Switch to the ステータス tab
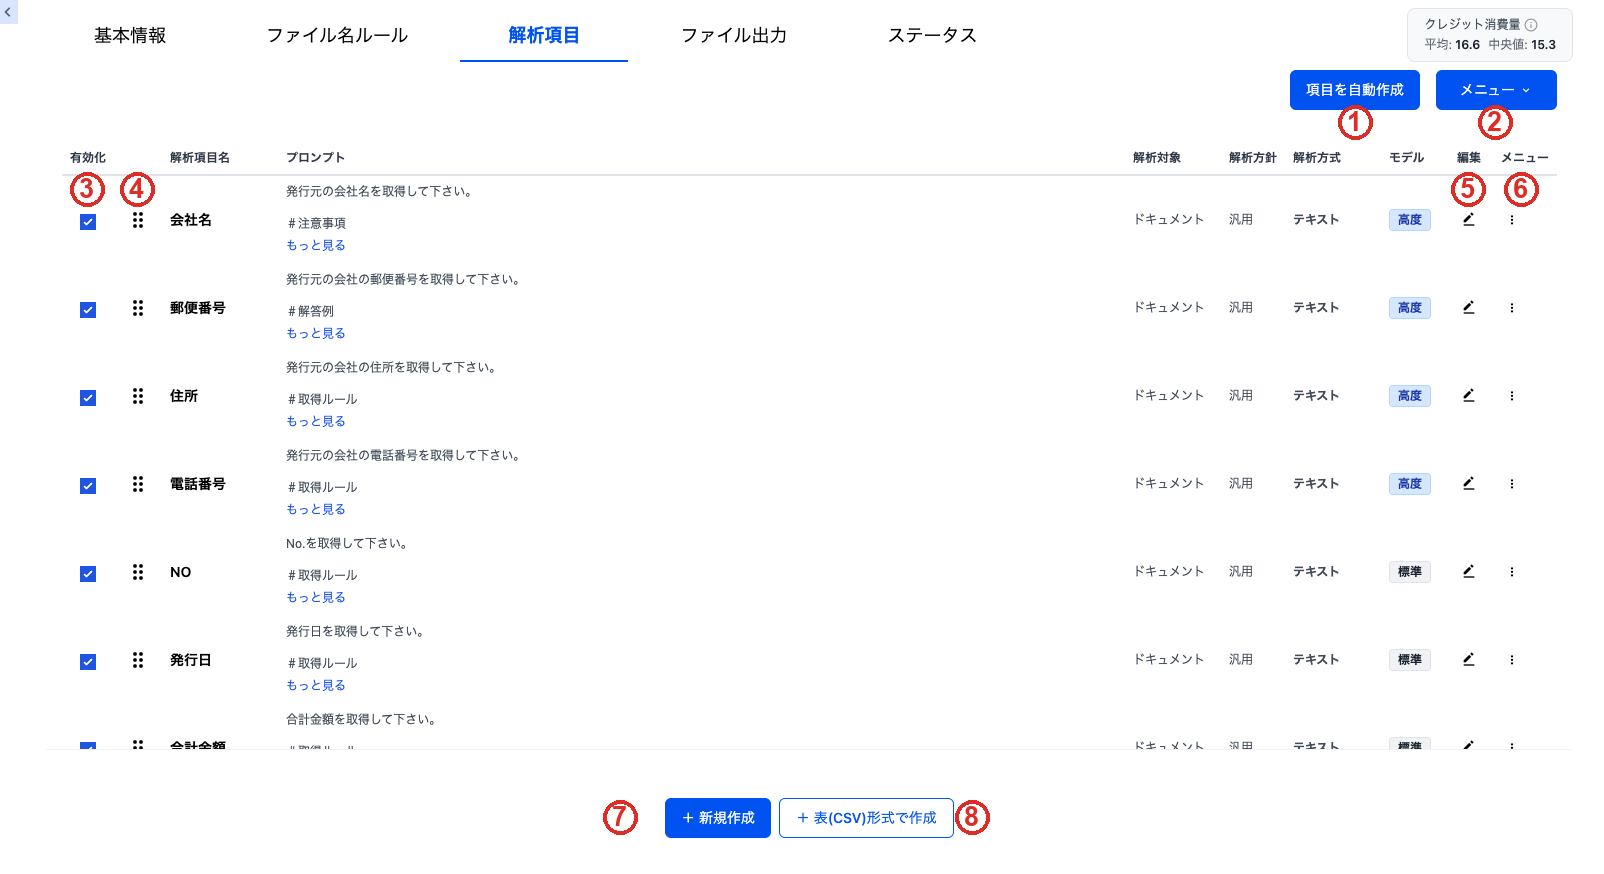The image size is (1604, 874). click(932, 35)
